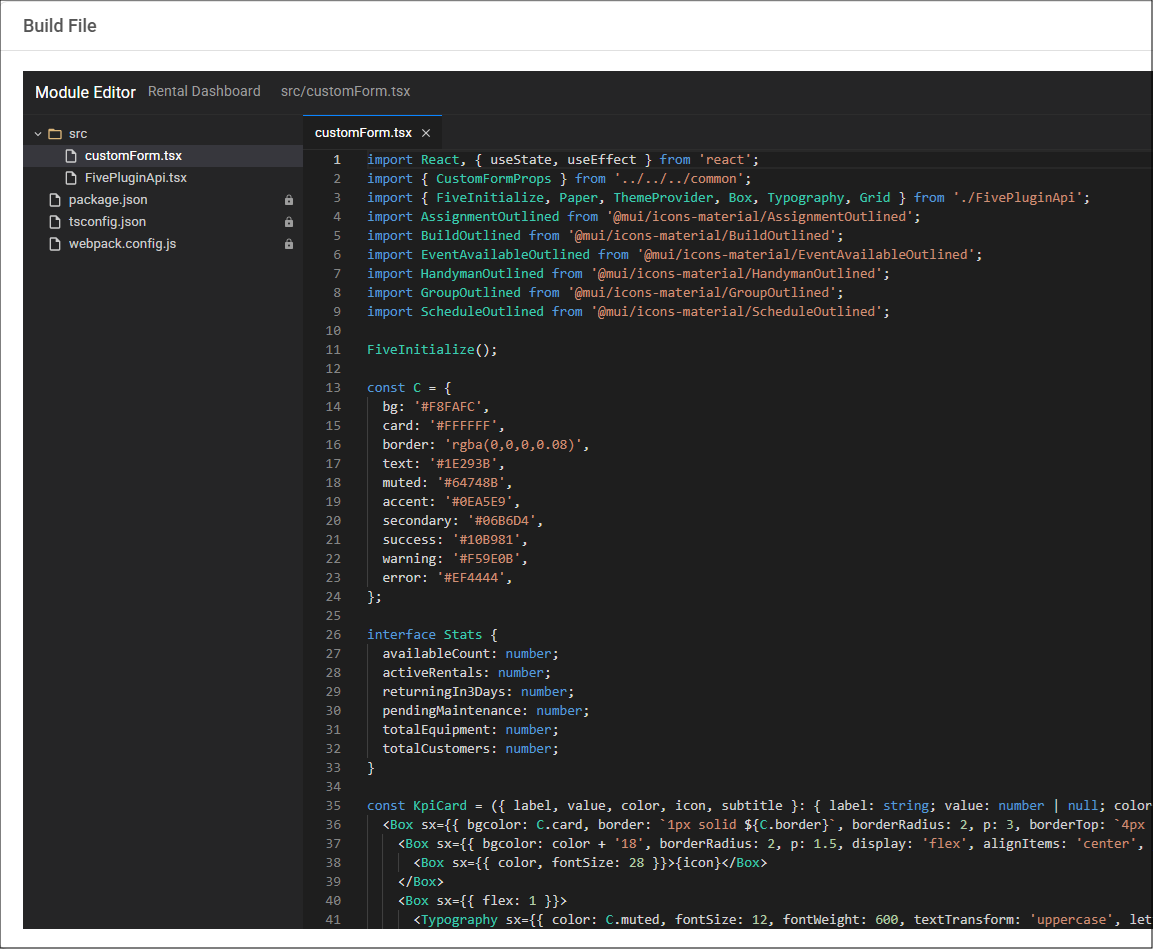
Task: Click the warning value '#F59E0B'
Action: (486, 559)
